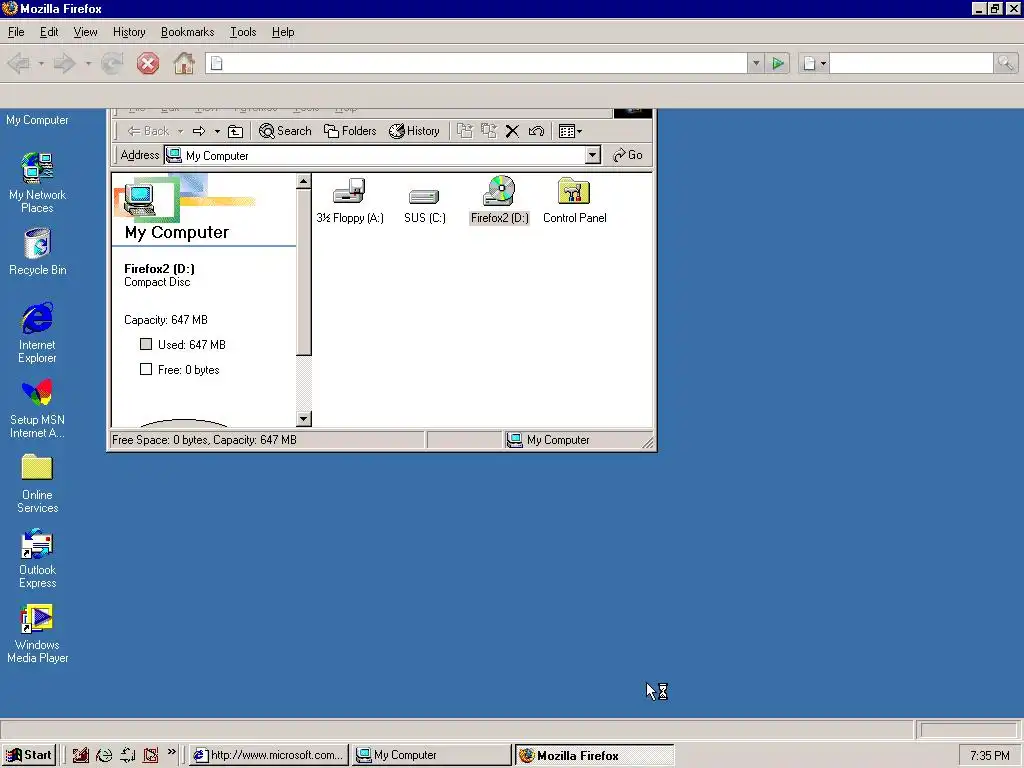Click the 'Capacity: 647 MB' text in info pane
1024x768 pixels.
pyautogui.click(x=166, y=320)
